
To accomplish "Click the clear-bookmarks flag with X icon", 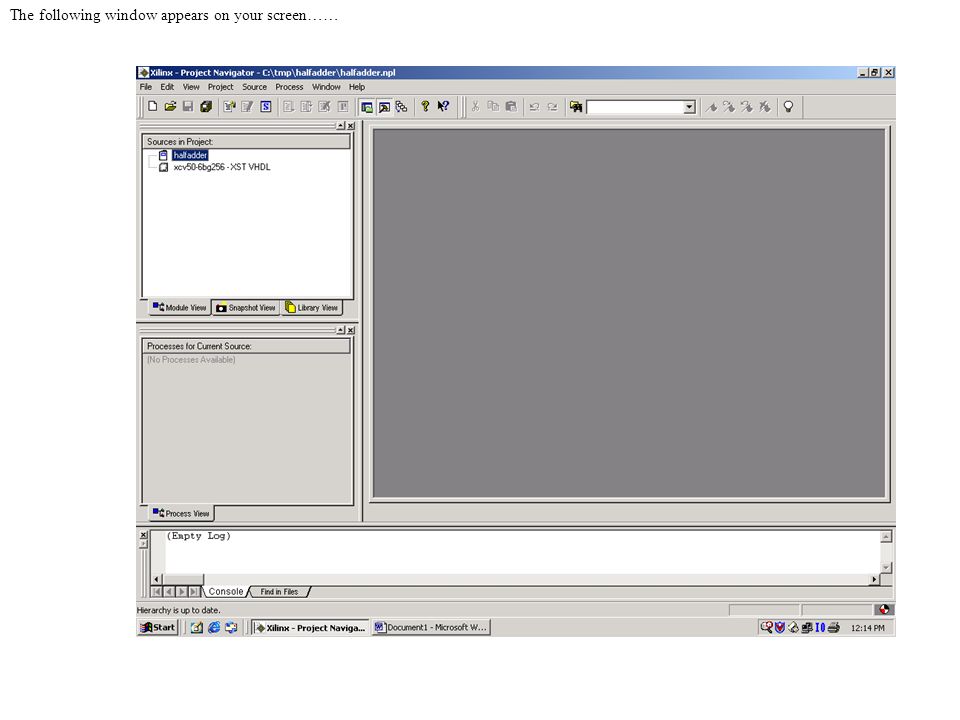I will tap(764, 107).
